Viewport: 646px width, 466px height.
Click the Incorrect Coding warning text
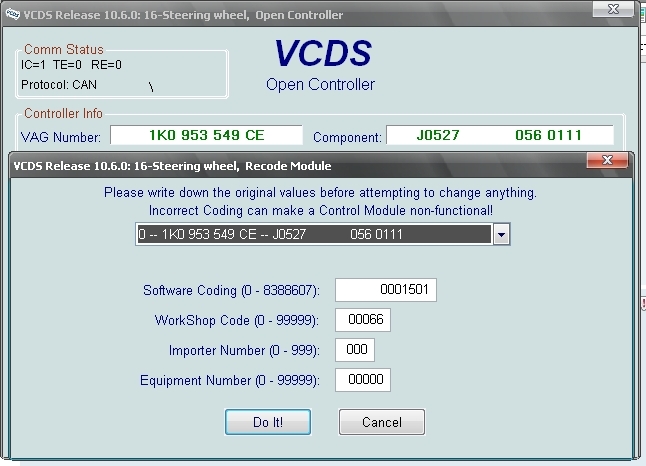[x=321, y=211]
